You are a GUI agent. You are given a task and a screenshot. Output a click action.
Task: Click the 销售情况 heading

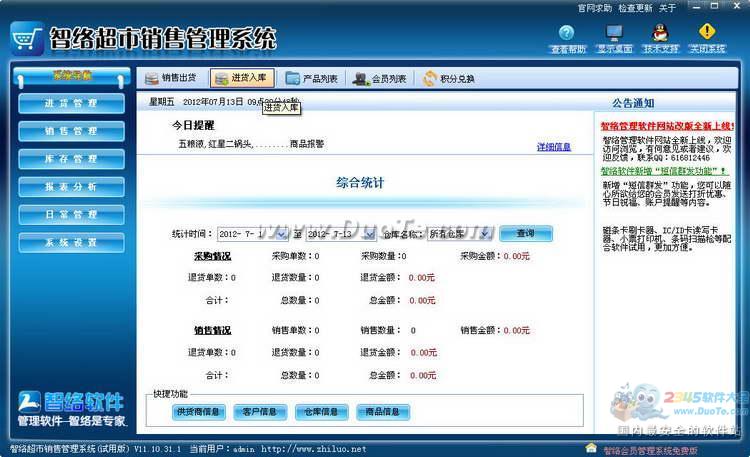[212, 331]
